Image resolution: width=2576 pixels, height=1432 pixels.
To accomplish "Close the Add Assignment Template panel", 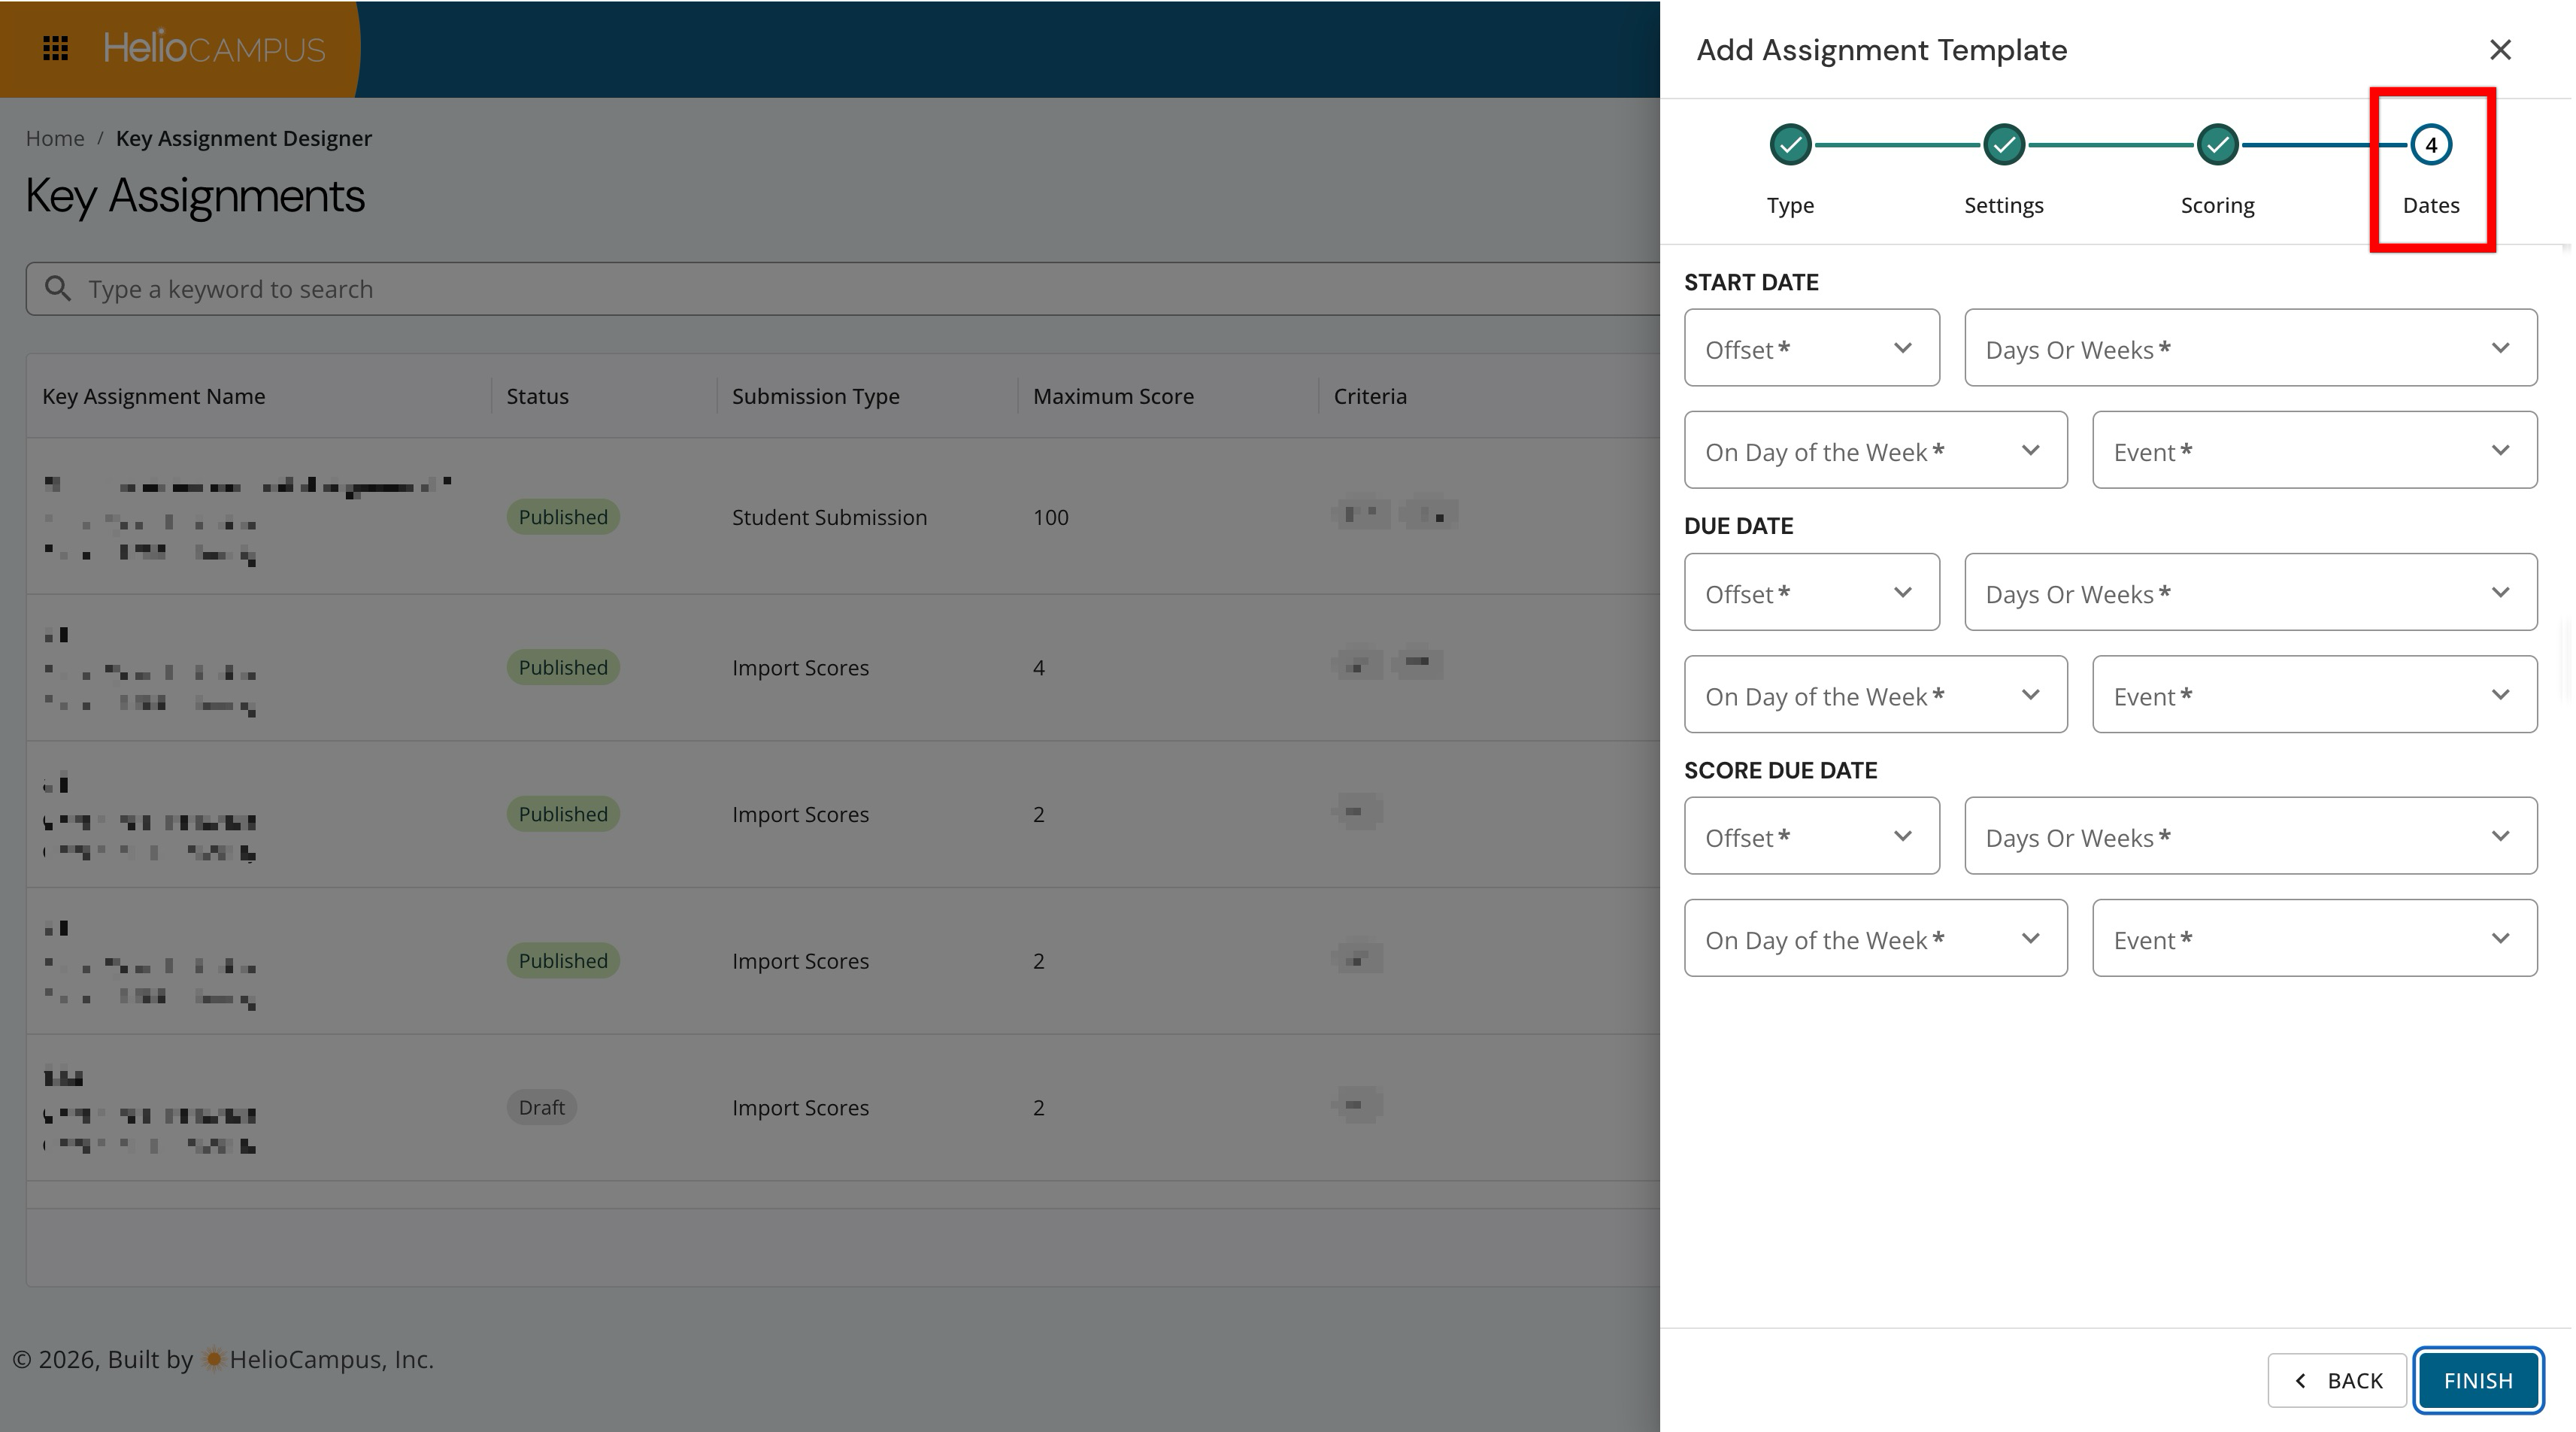I will [2500, 50].
